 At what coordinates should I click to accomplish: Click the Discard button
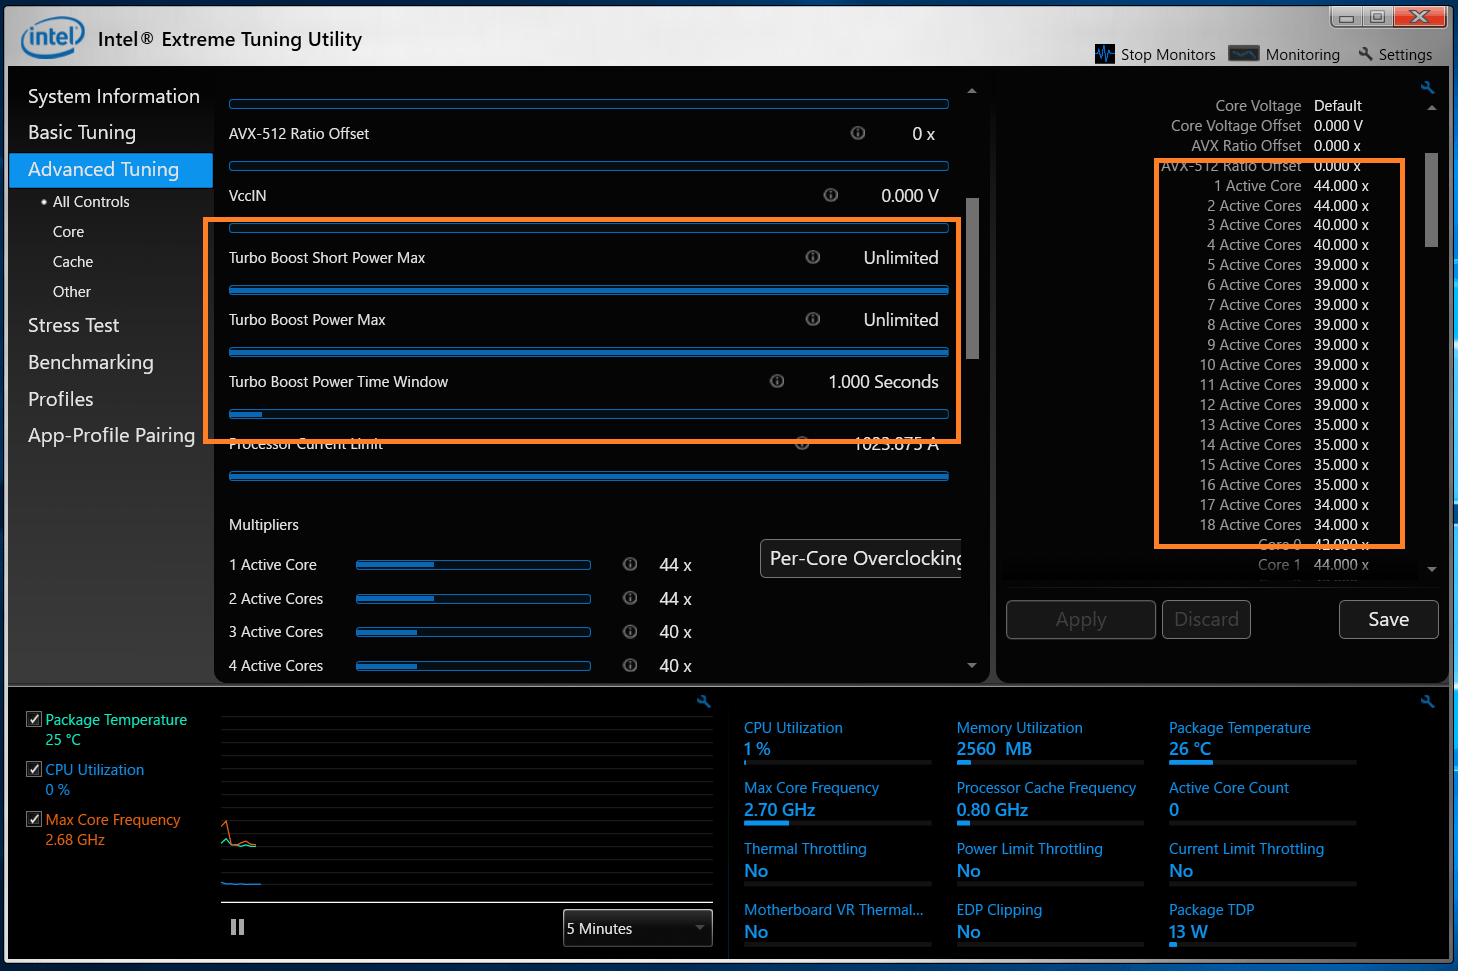(1206, 619)
